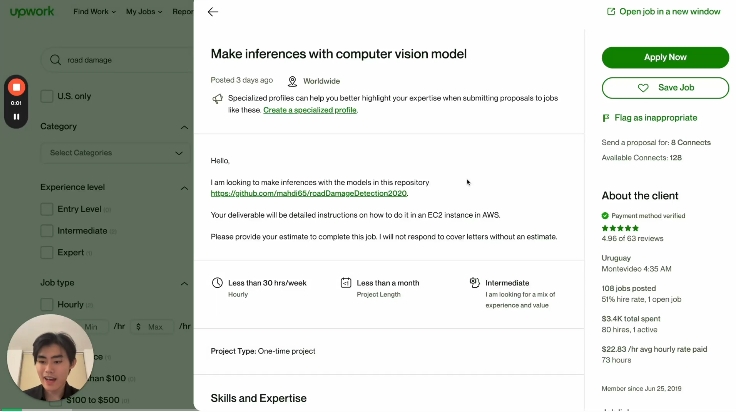Select the Hourly job type checkbox
The width and height of the screenshot is (747, 412).
pyautogui.click(x=46, y=304)
